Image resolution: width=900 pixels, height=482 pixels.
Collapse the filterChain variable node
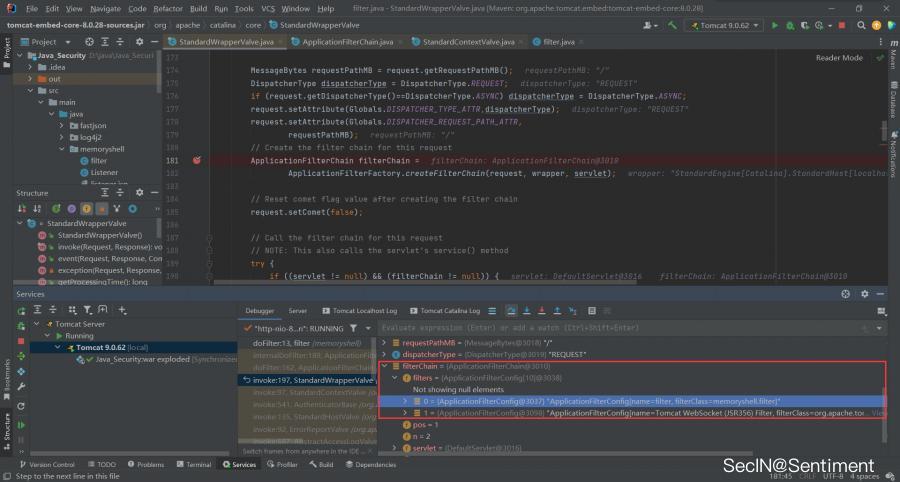tap(386, 366)
